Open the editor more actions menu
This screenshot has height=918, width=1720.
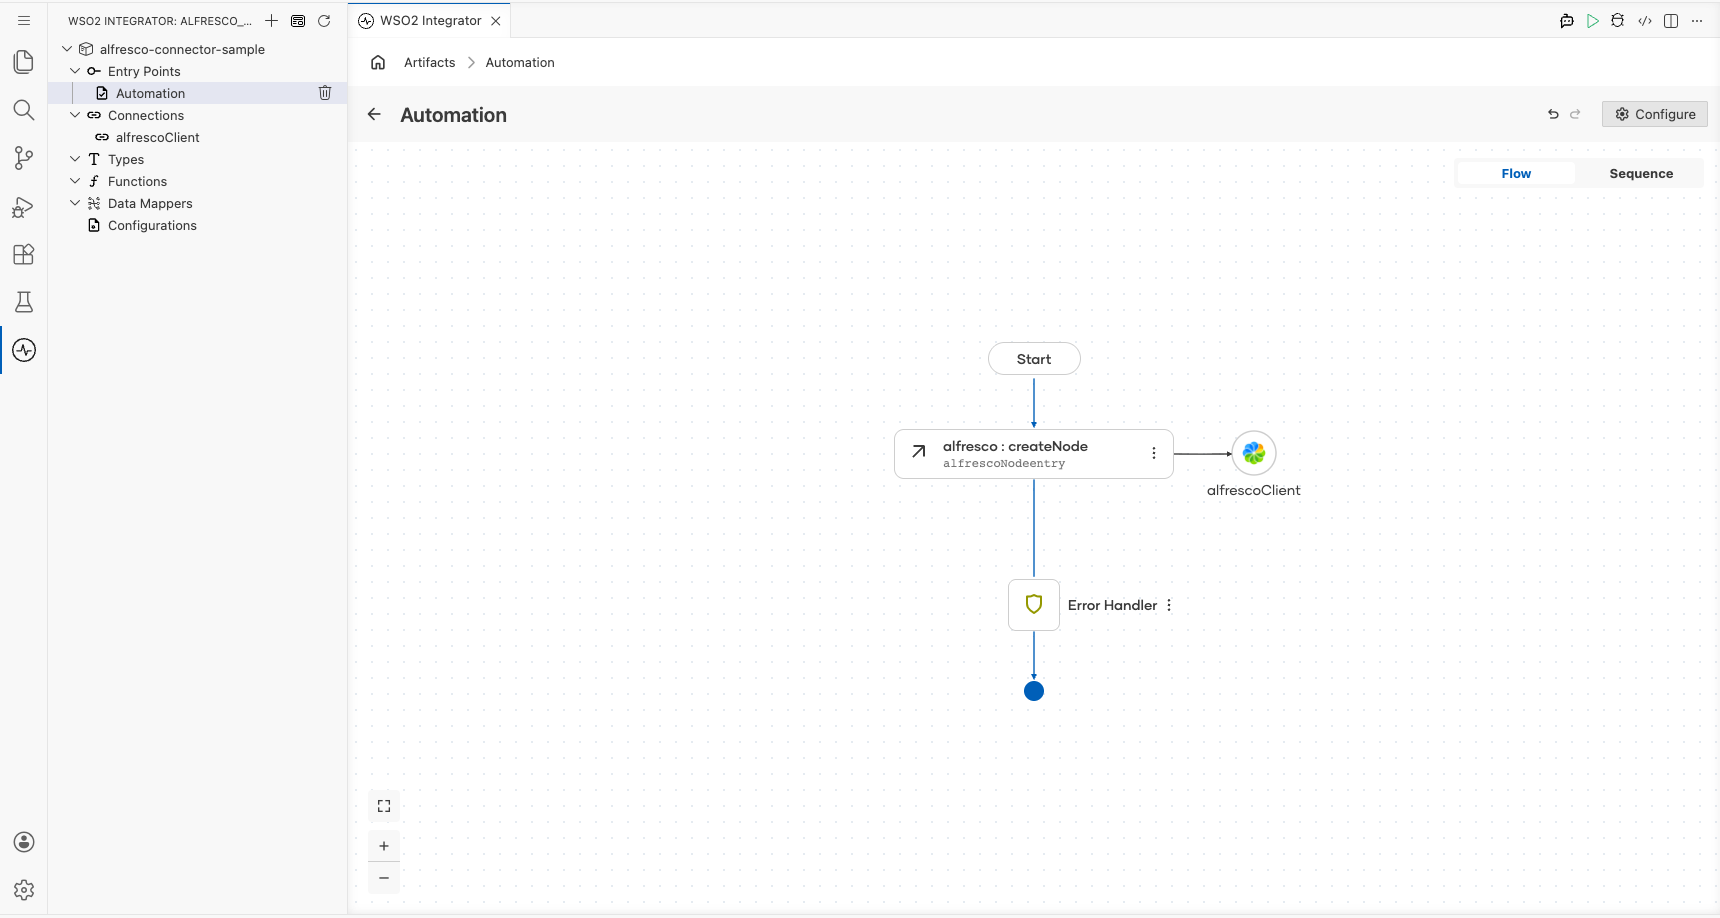coord(1697,20)
